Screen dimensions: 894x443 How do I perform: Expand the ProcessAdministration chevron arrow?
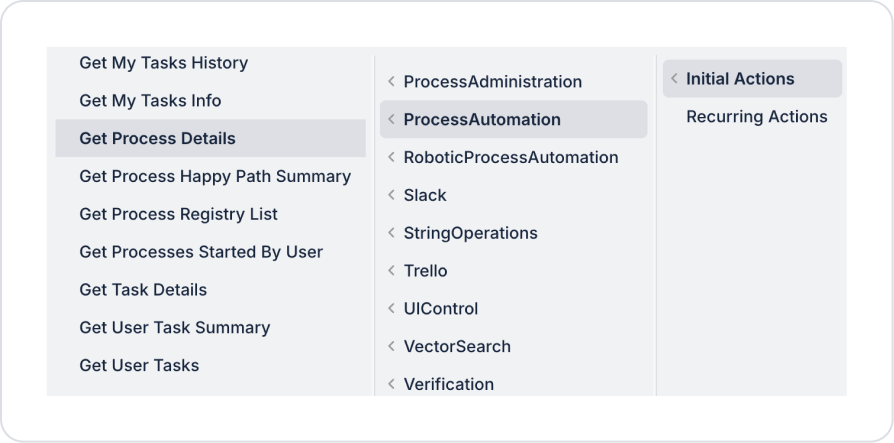click(x=391, y=82)
